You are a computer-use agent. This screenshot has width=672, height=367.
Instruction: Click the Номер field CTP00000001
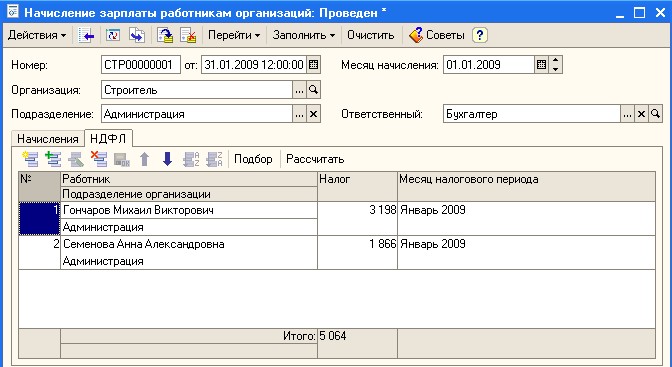(141, 65)
